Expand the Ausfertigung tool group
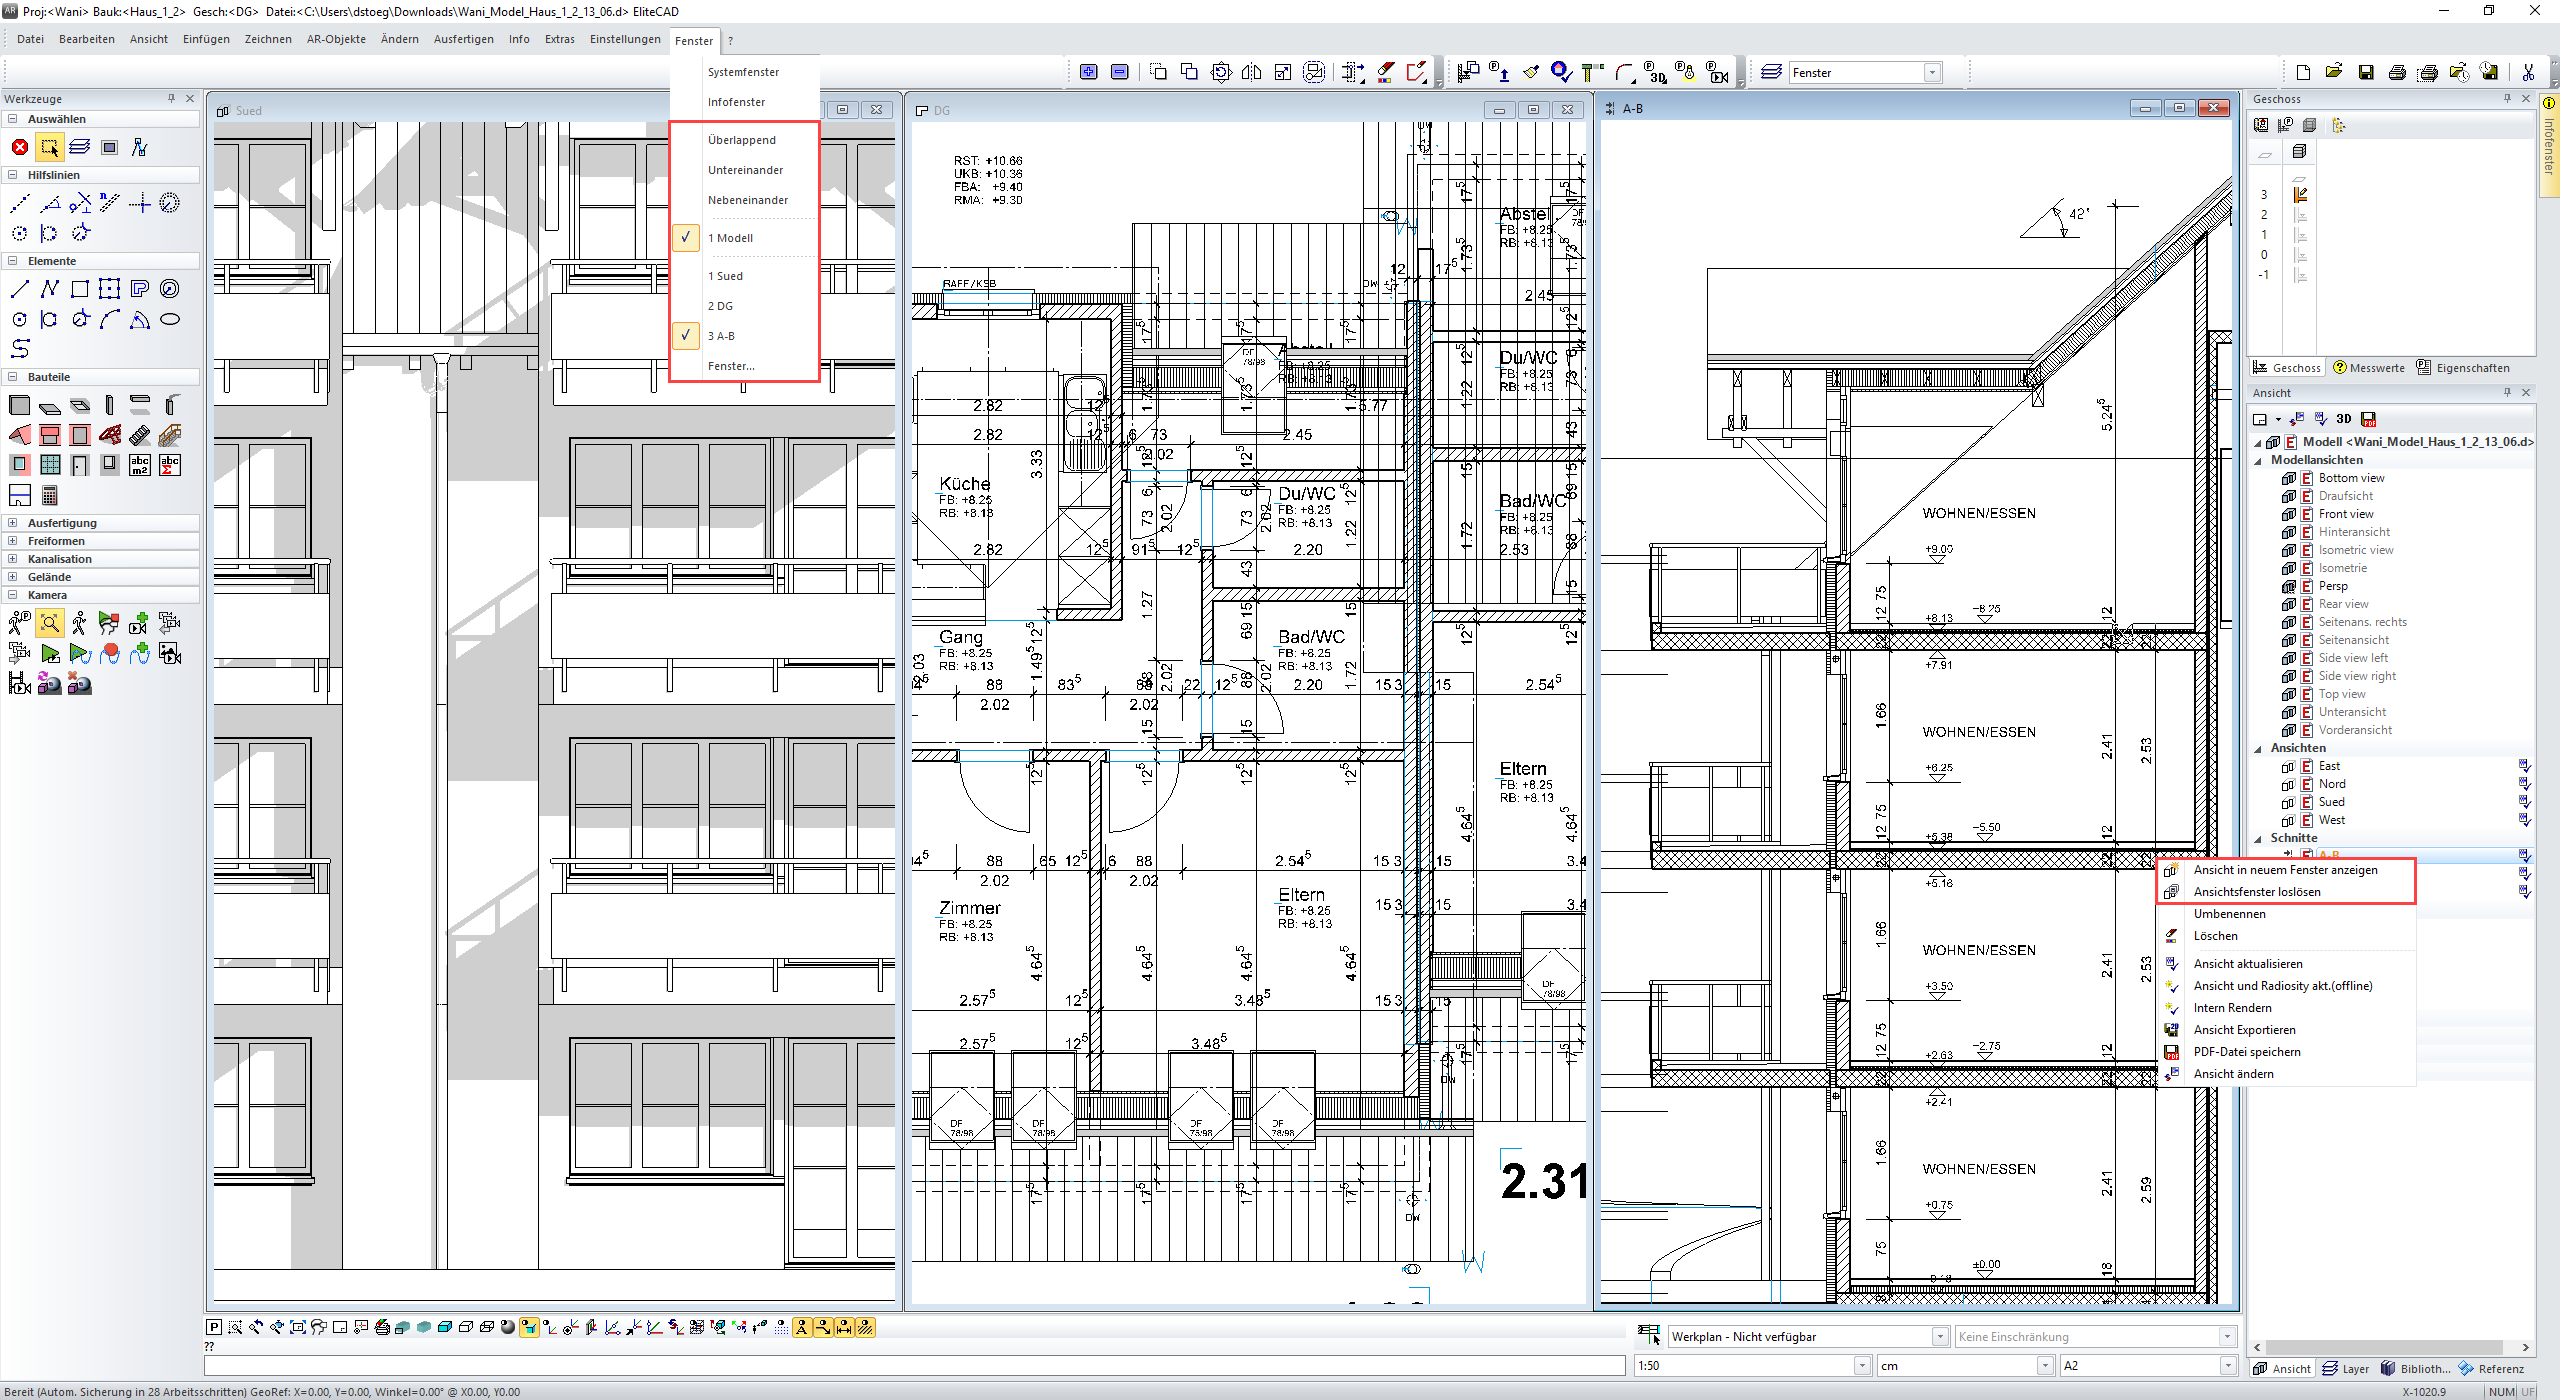 12,523
